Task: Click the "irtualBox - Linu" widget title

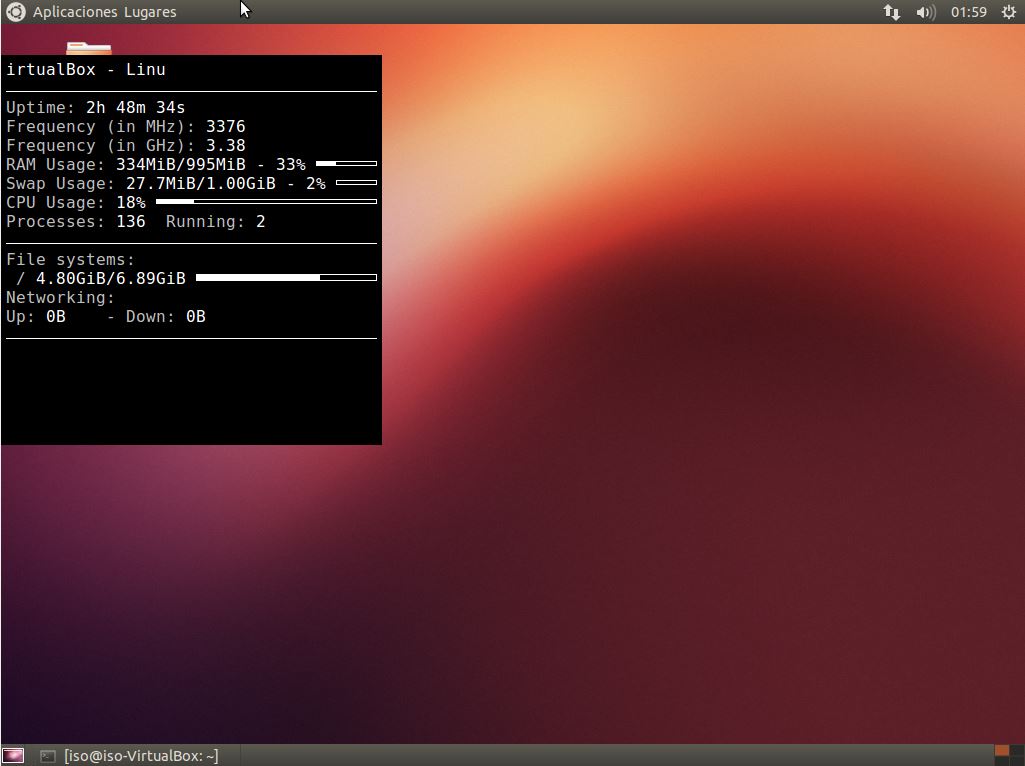Action: [x=86, y=69]
